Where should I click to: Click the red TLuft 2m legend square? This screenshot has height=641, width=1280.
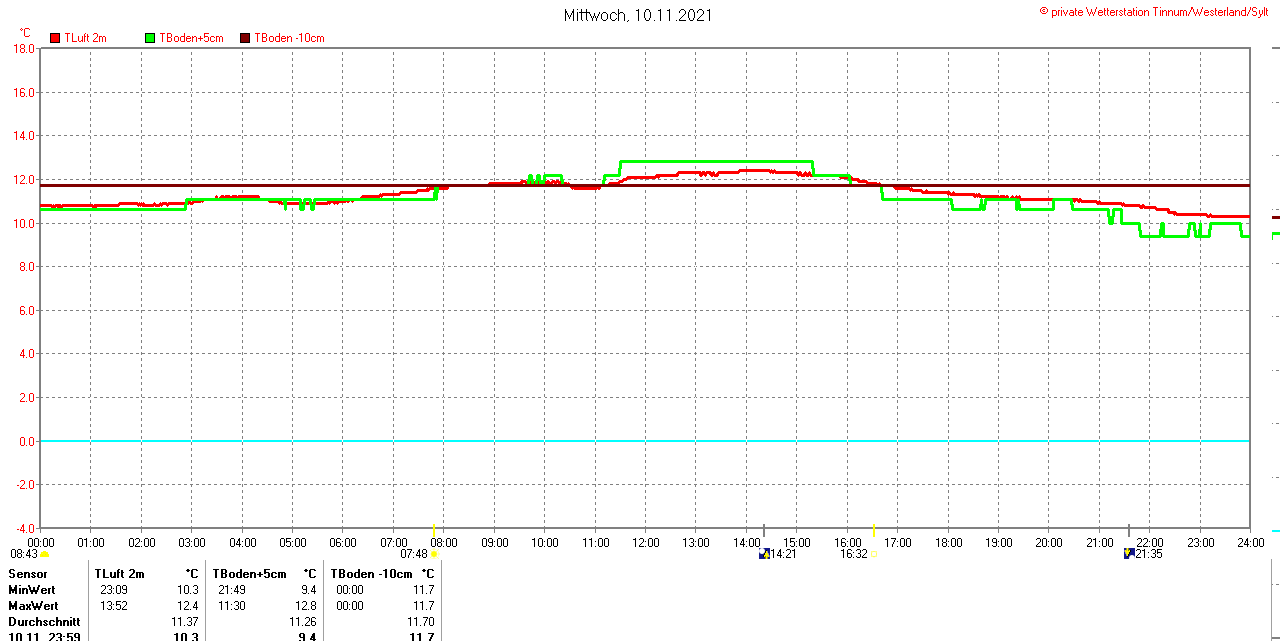(x=55, y=38)
